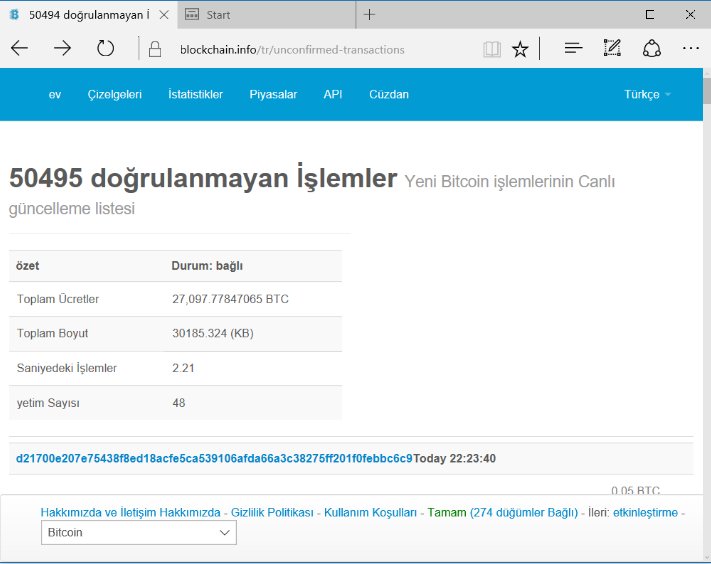Viewport: 711px width, 564px height.
Task: Select the 50494 doğrulanmayan tab
Action: coord(89,15)
